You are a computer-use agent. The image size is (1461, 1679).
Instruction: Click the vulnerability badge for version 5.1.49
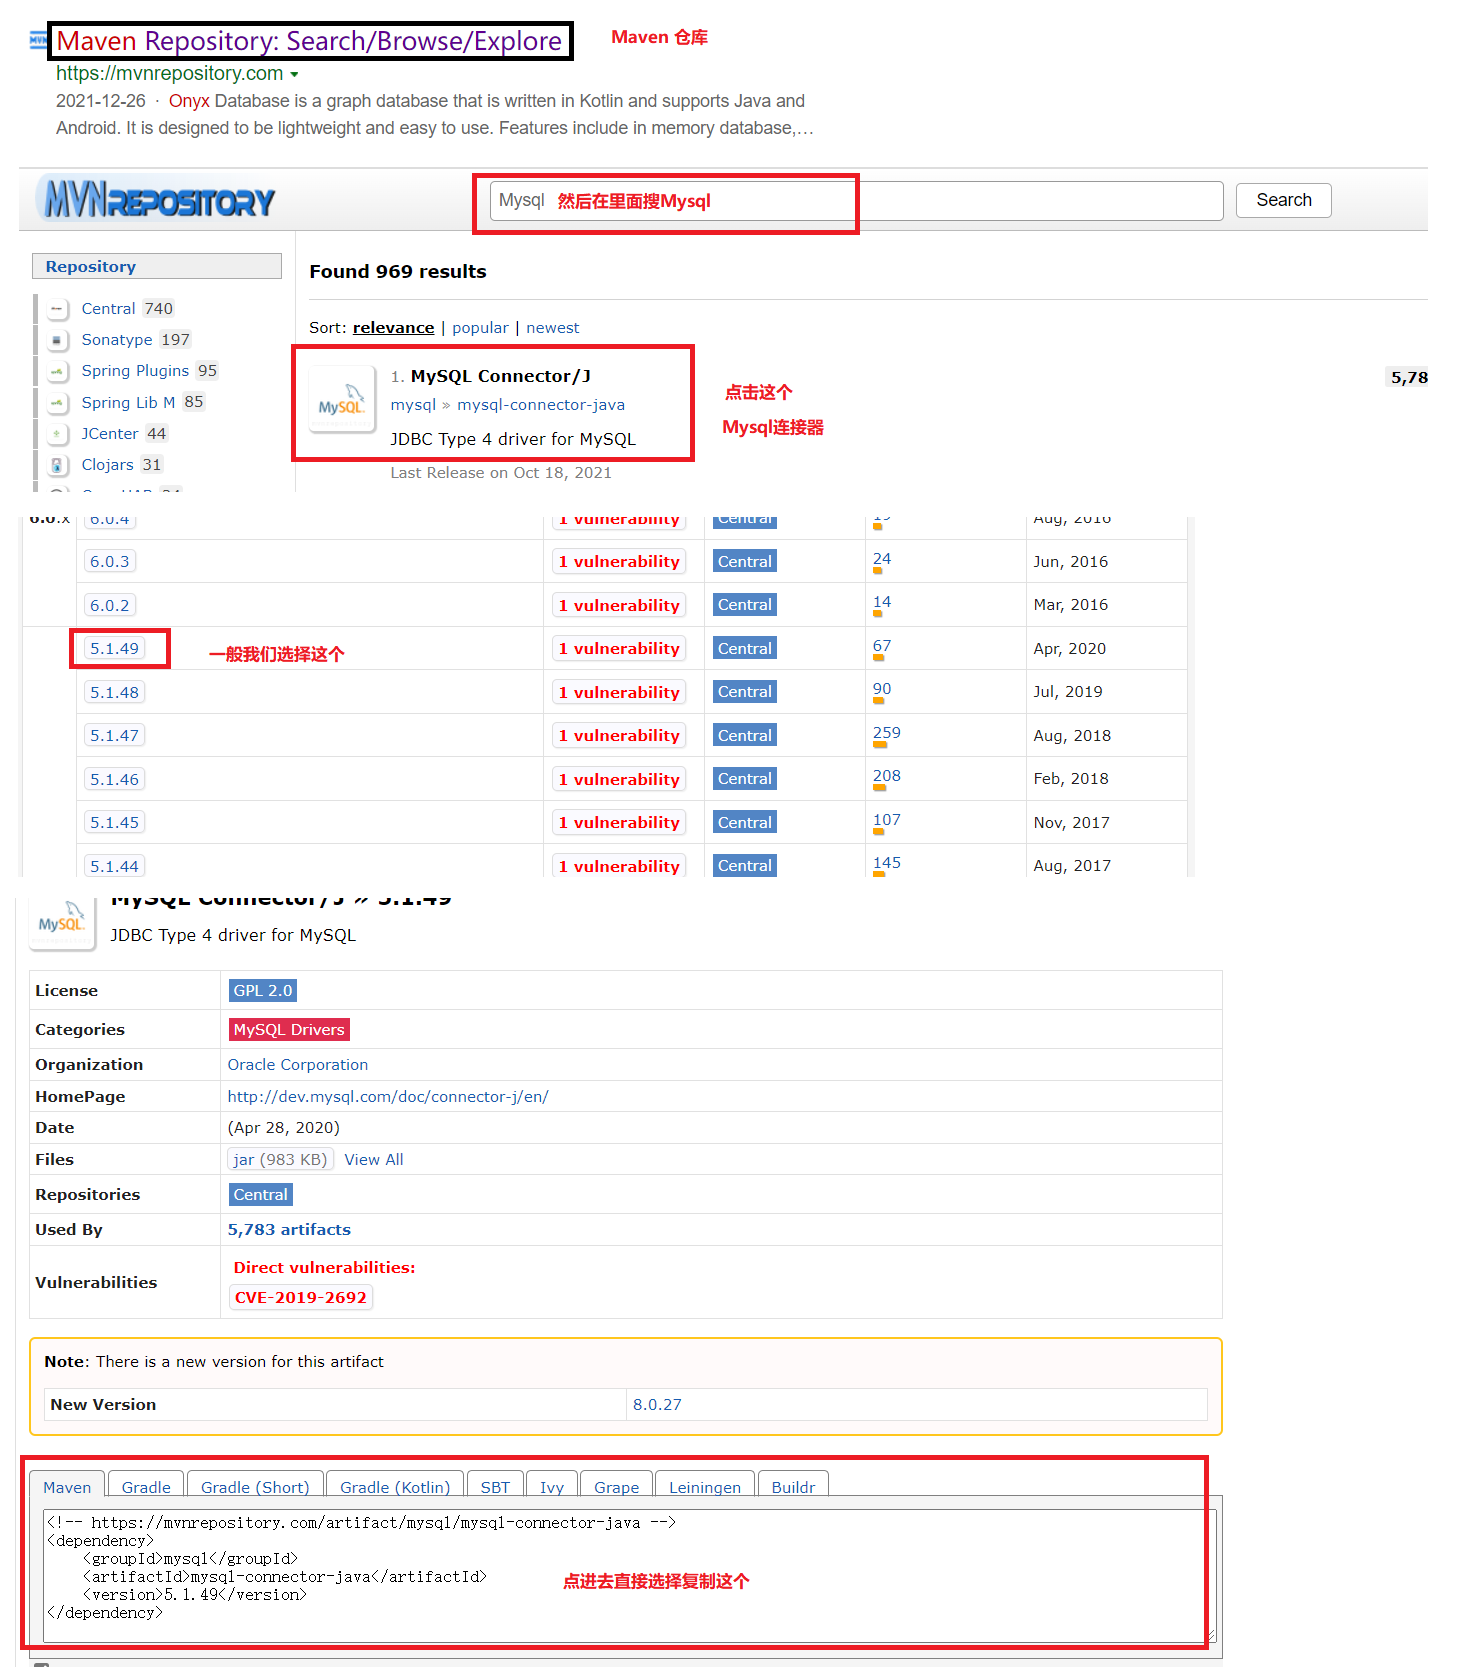pyautogui.click(x=619, y=649)
